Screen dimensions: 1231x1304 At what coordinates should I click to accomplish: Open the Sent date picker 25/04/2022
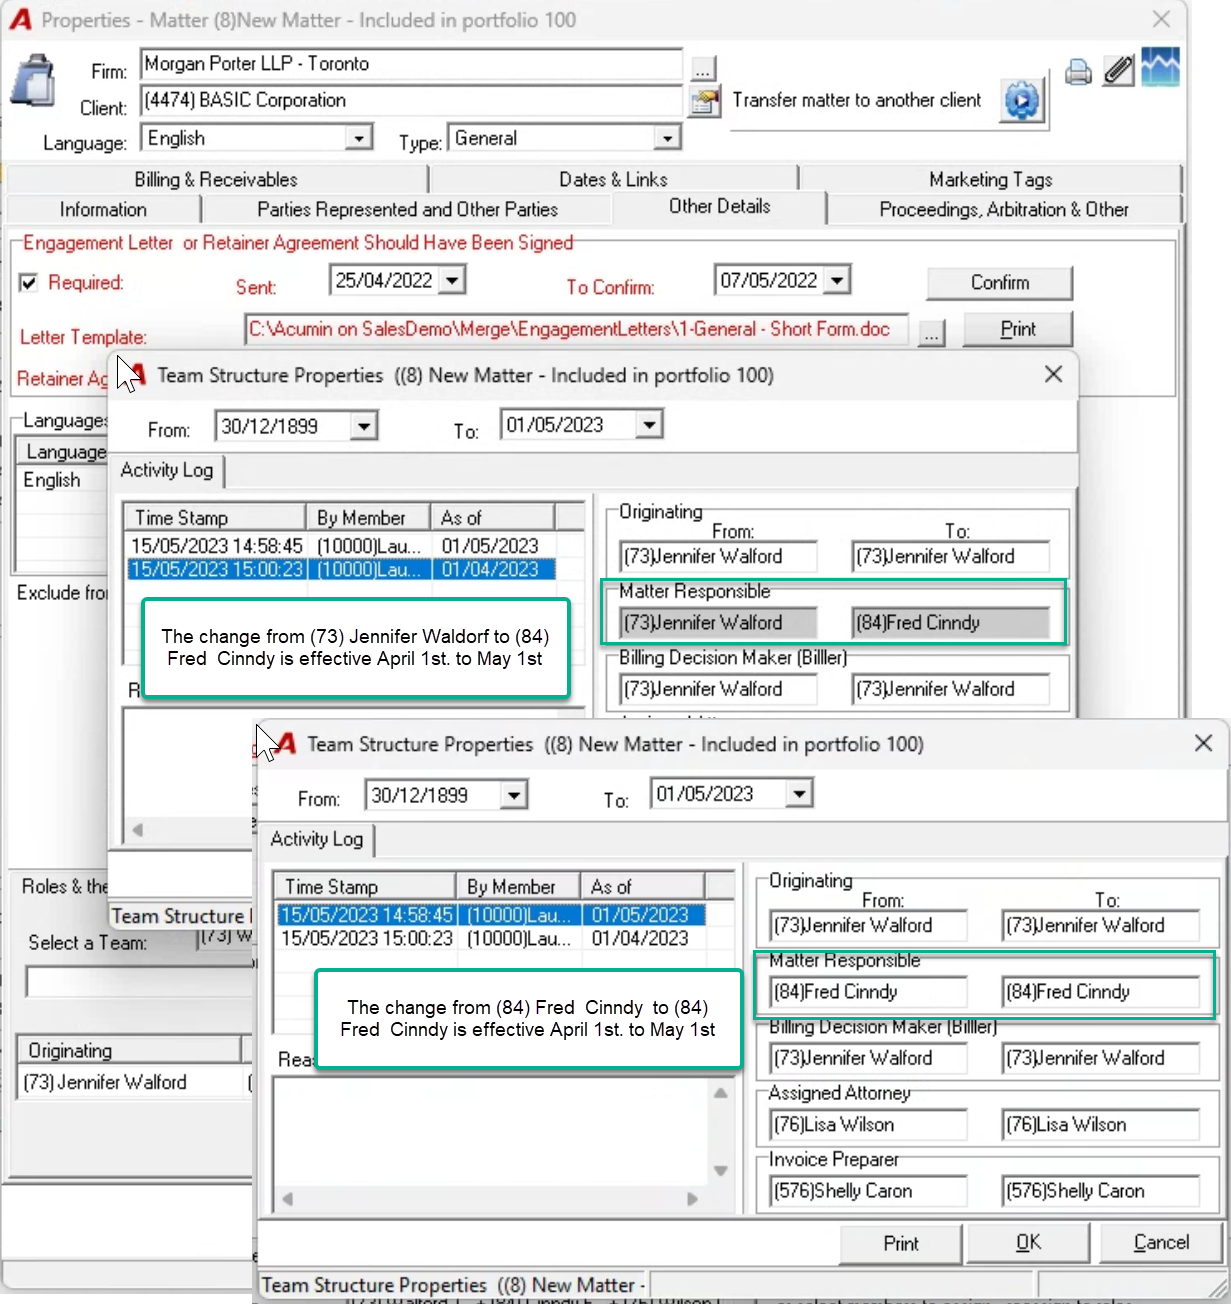point(452,280)
